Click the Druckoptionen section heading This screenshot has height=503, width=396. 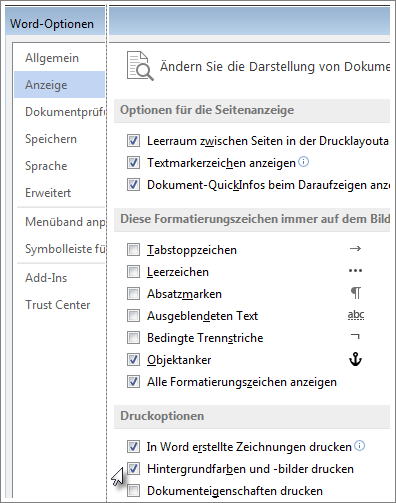tap(162, 416)
